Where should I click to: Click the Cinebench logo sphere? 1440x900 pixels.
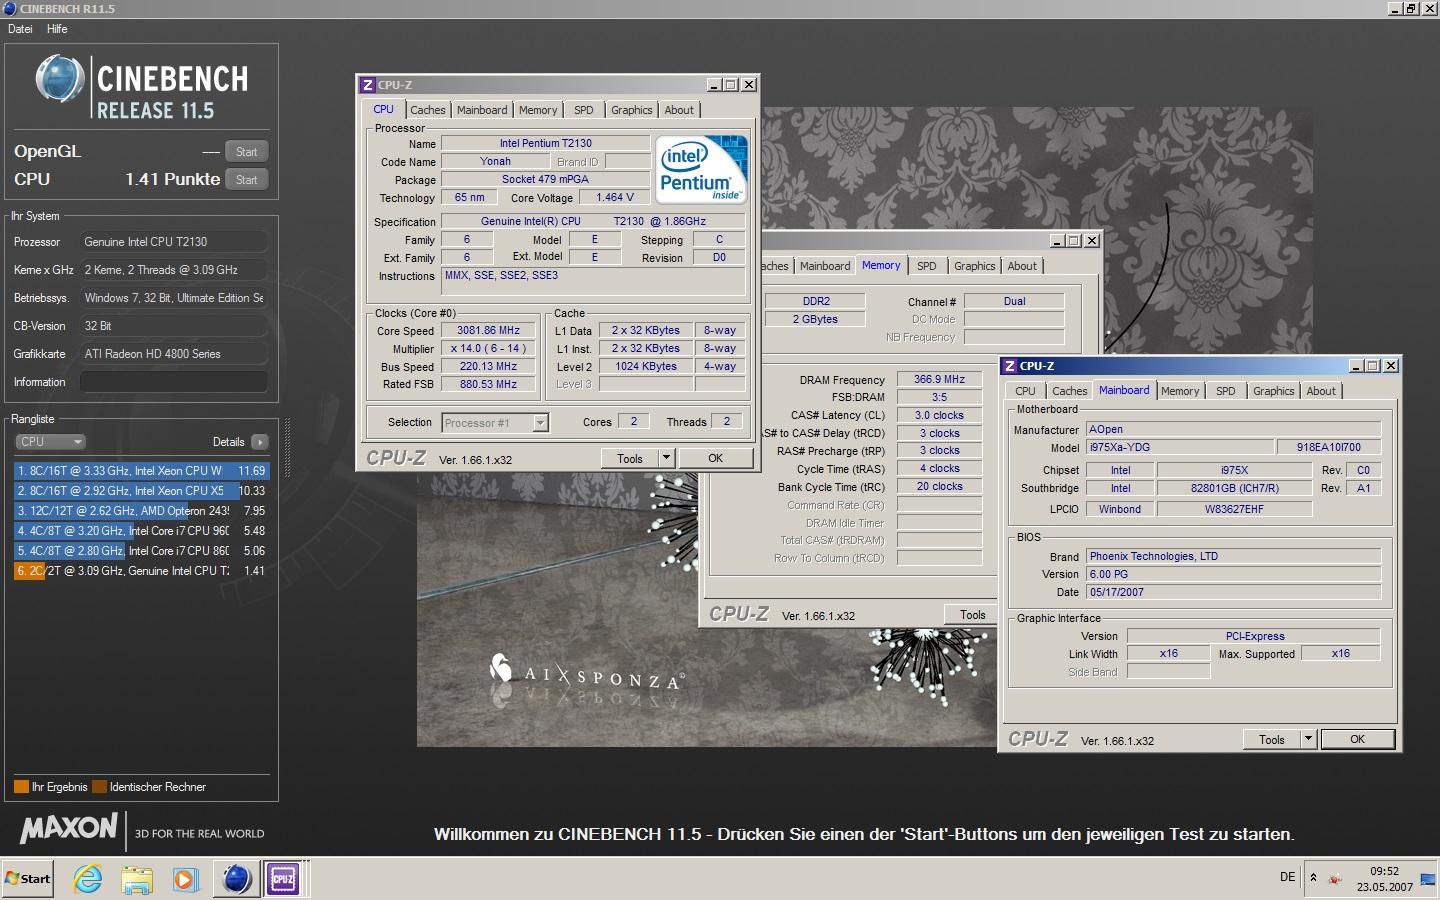pos(59,80)
